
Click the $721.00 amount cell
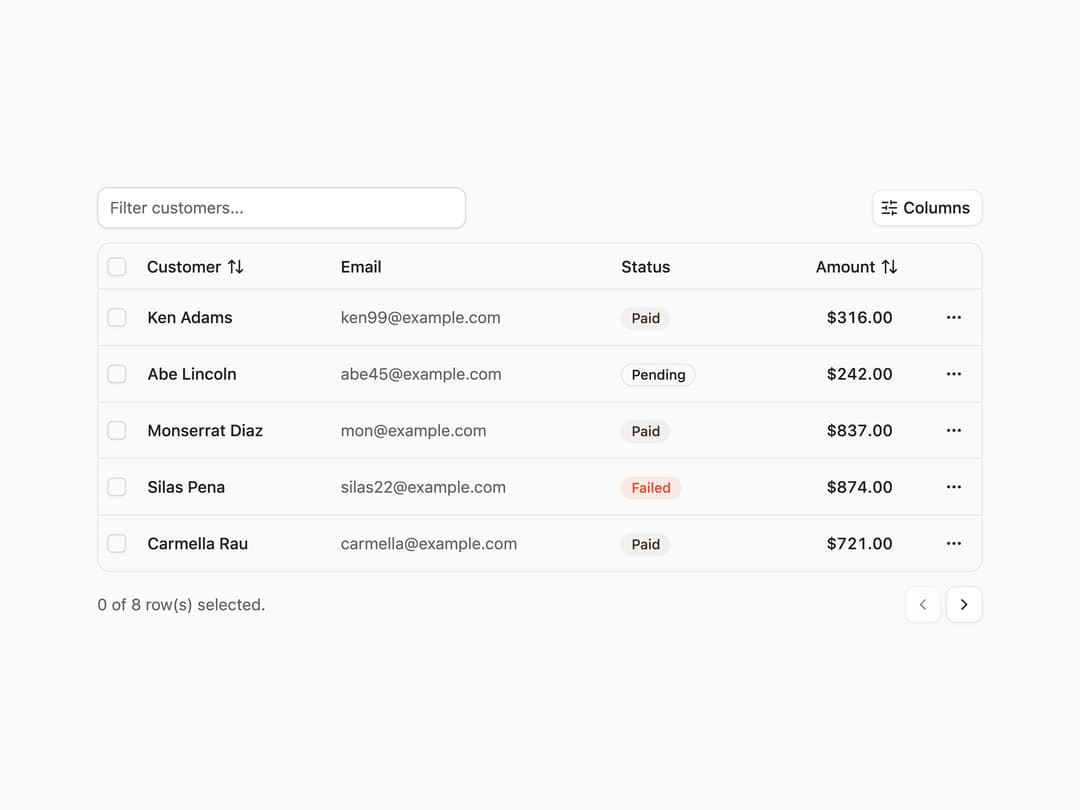(859, 543)
